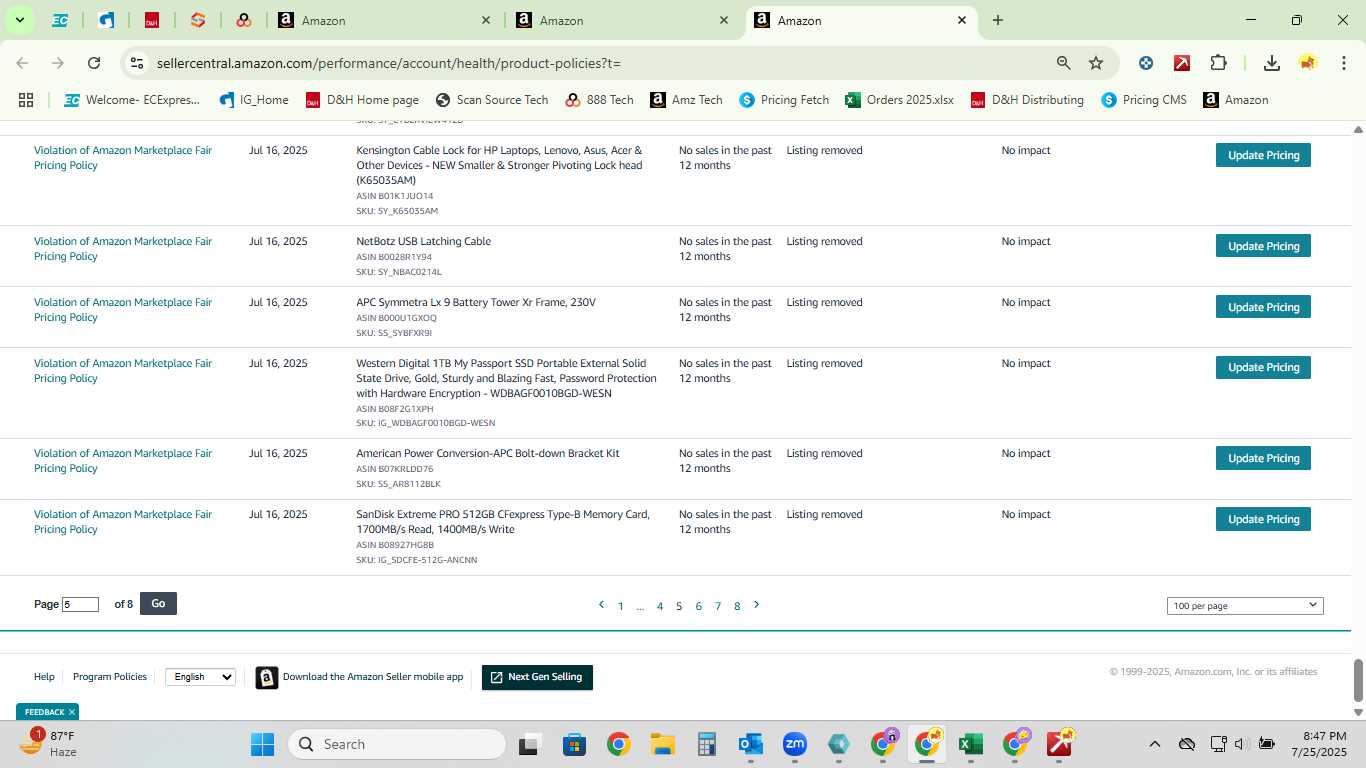Open Program Policies footer link

(110, 677)
